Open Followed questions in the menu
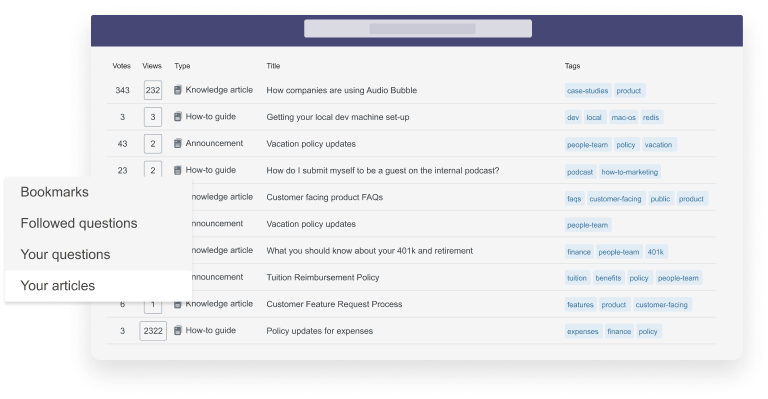768x399 pixels. [79, 223]
